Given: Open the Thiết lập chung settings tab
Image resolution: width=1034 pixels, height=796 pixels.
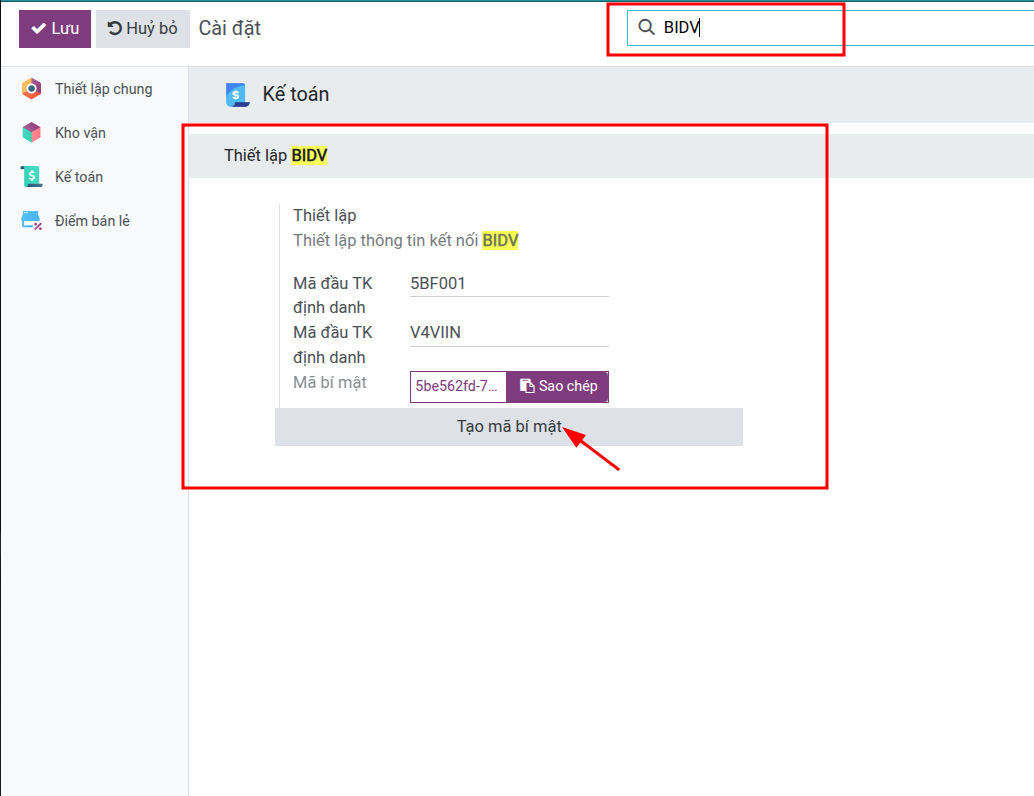Looking at the screenshot, I should [x=103, y=89].
